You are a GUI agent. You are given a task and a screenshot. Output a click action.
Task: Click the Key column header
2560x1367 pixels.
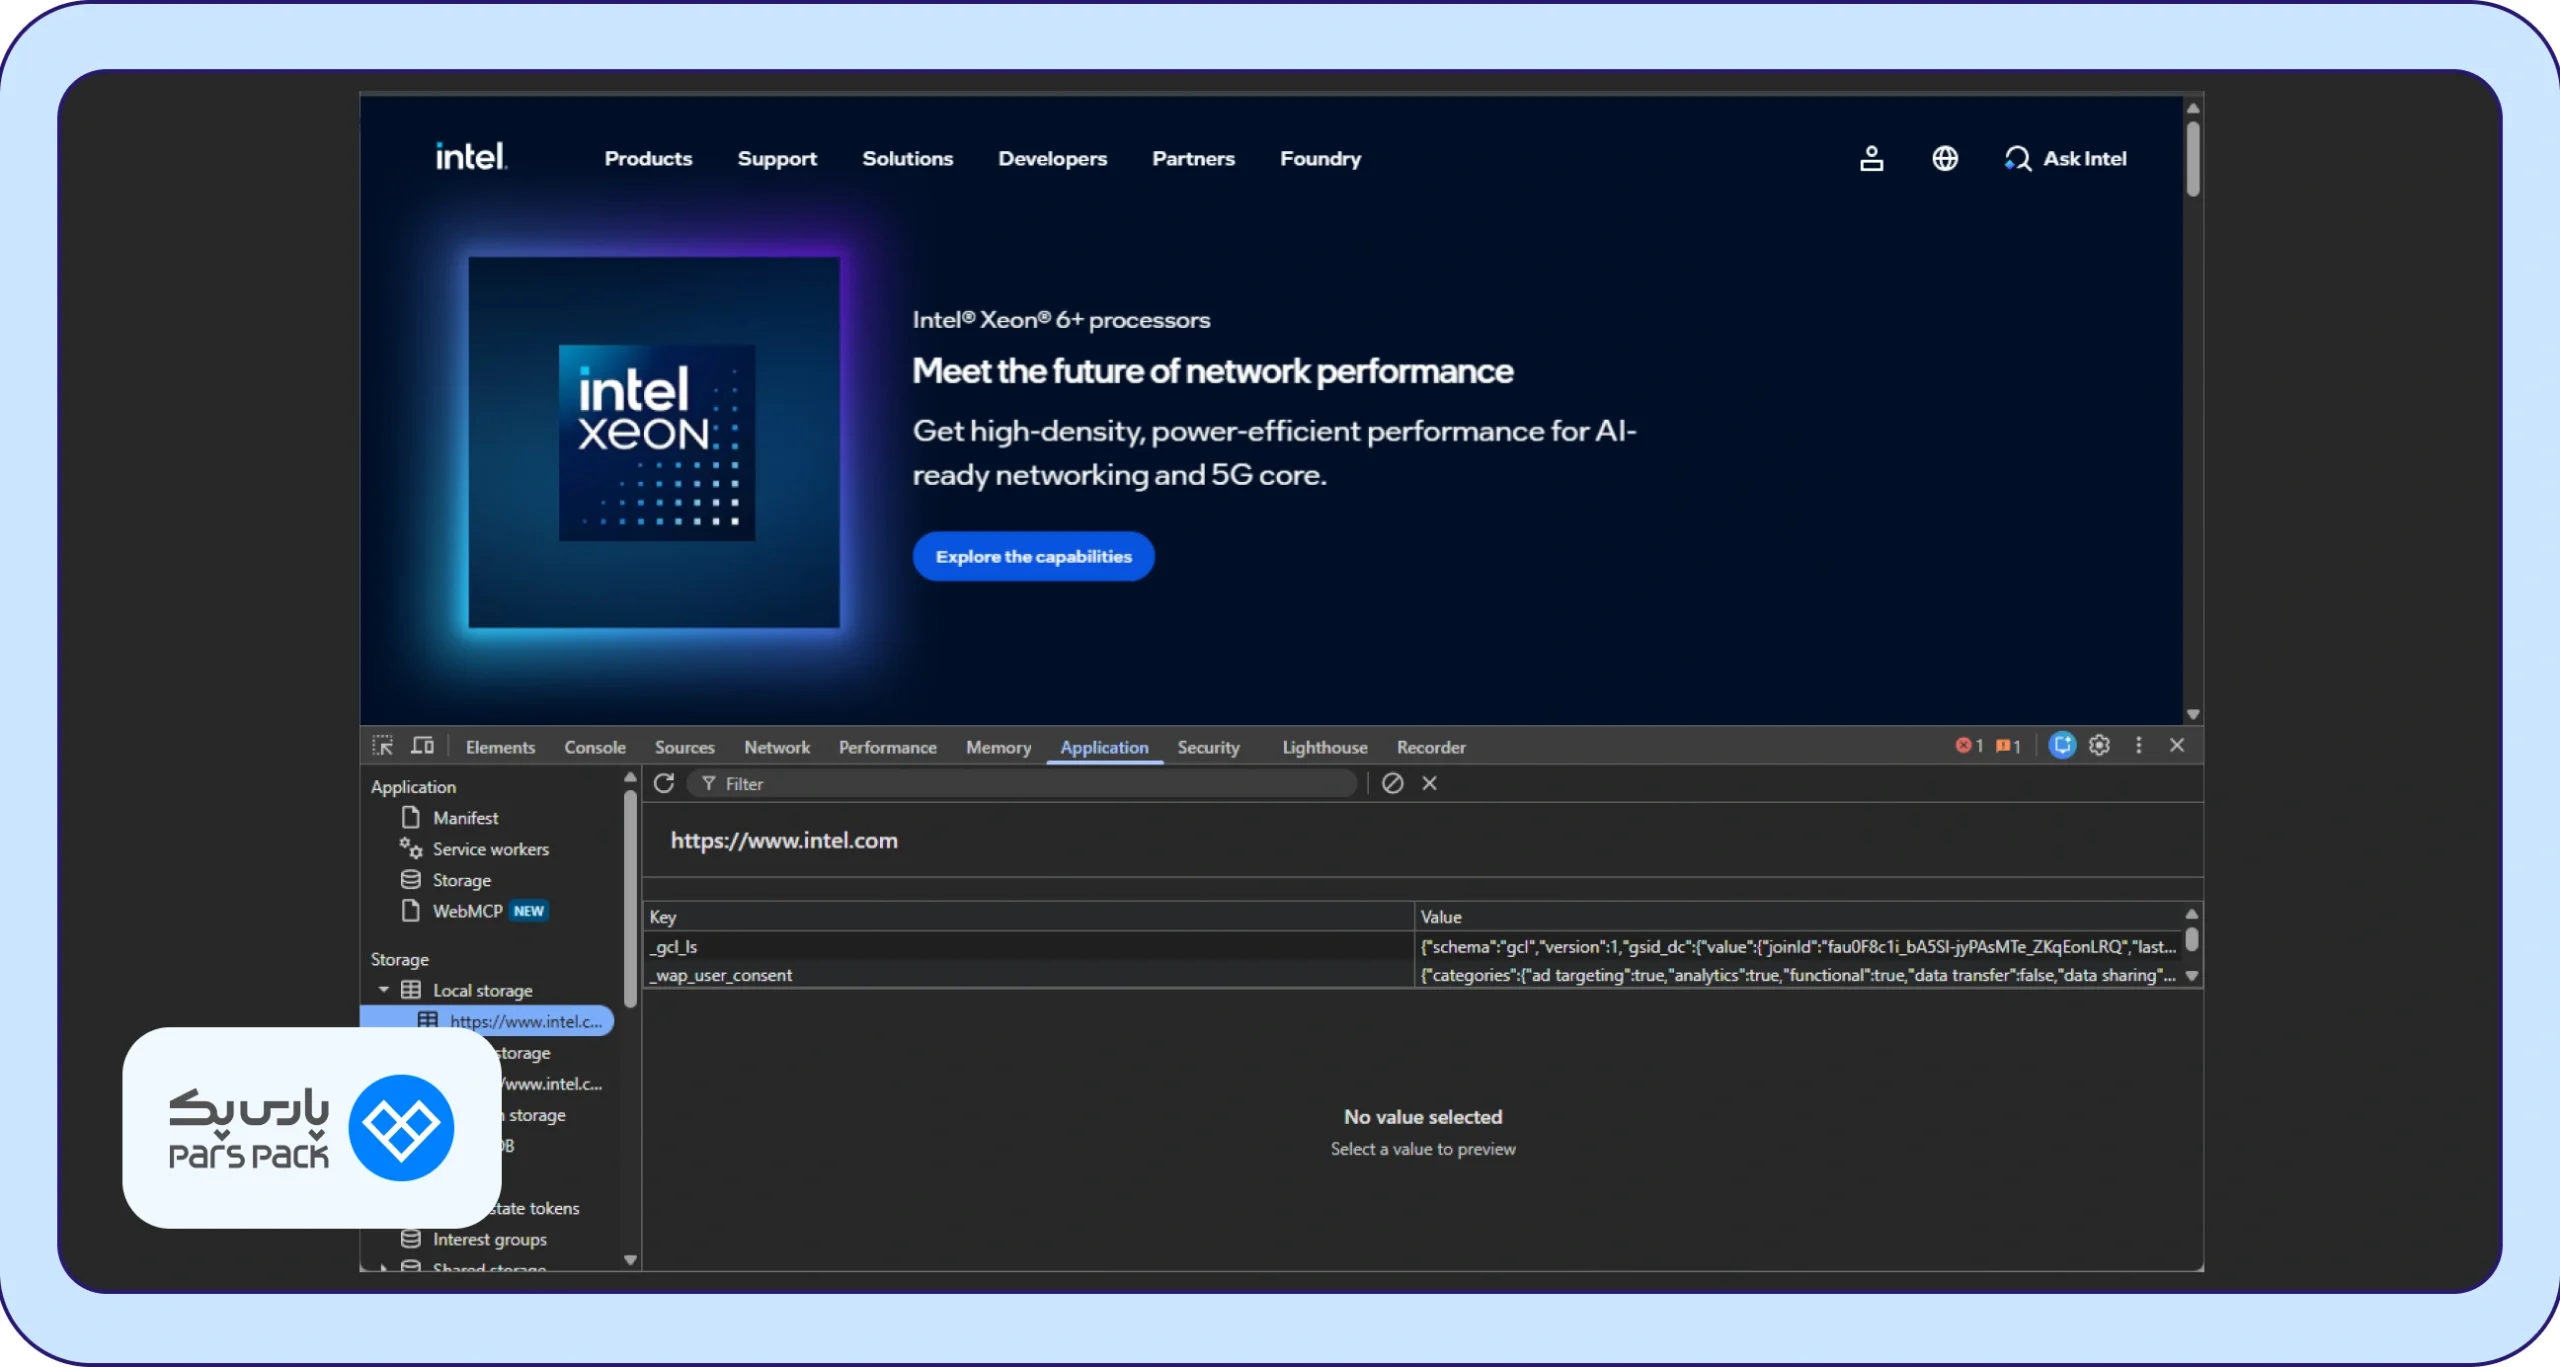pyautogui.click(x=1030, y=916)
